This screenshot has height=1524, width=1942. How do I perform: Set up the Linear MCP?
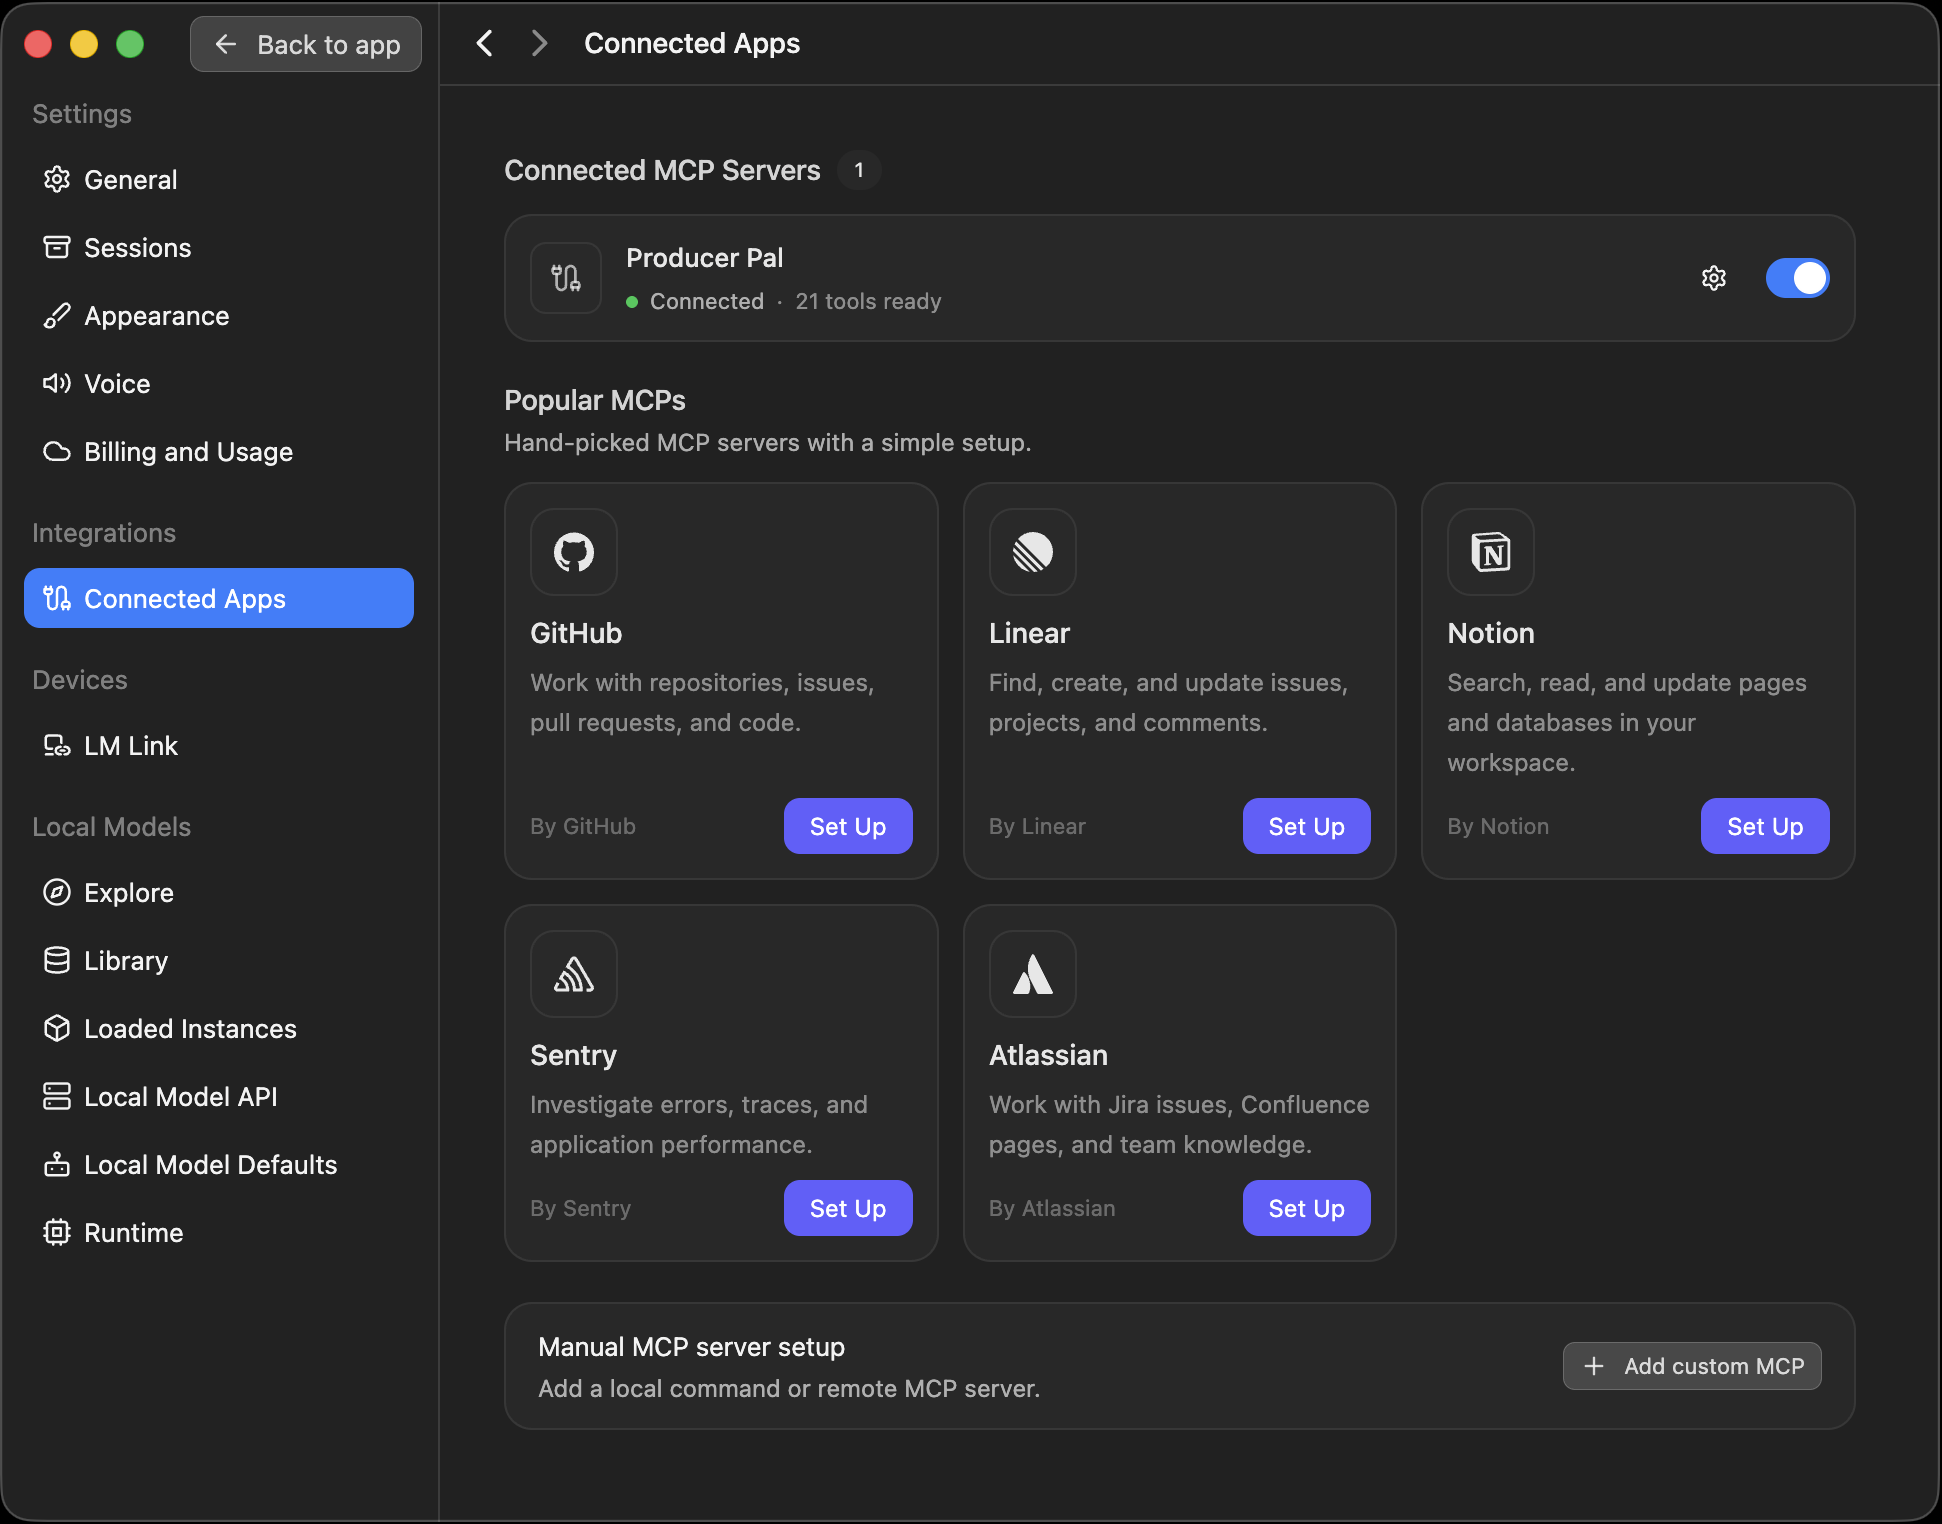pyautogui.click(x=1307, y=826)
